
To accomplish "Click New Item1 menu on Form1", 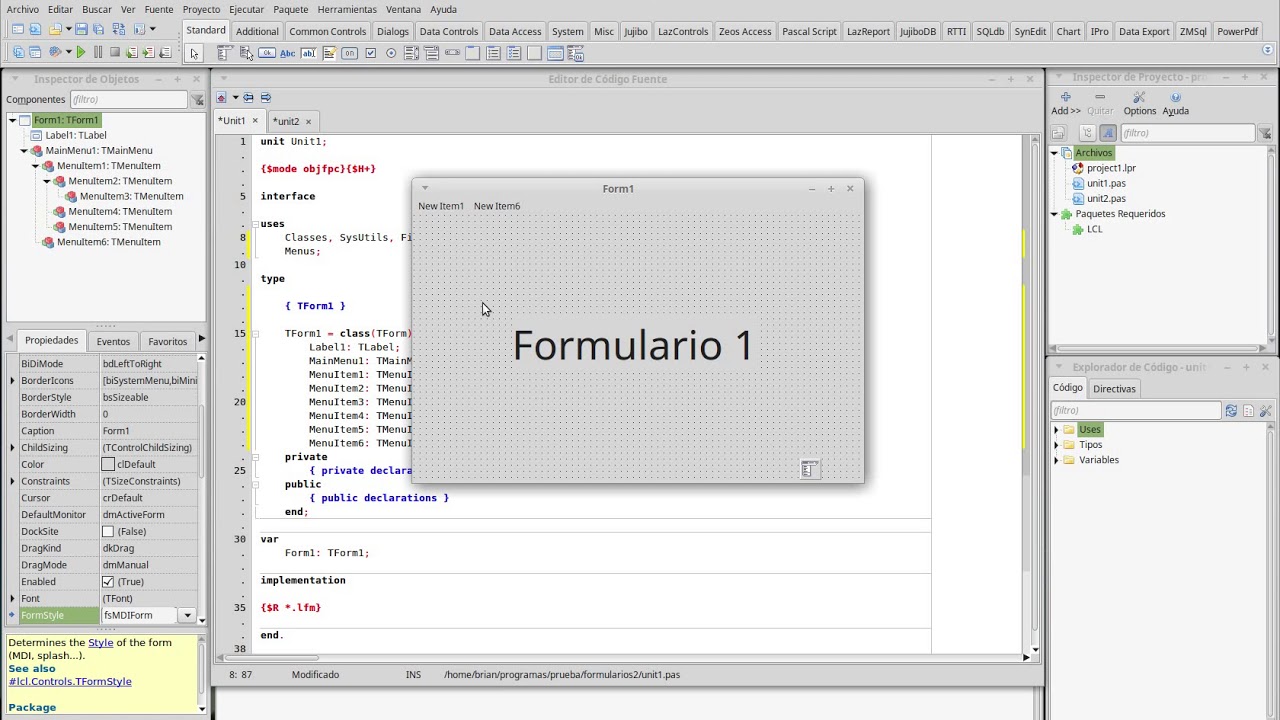I will click(441, 206).
